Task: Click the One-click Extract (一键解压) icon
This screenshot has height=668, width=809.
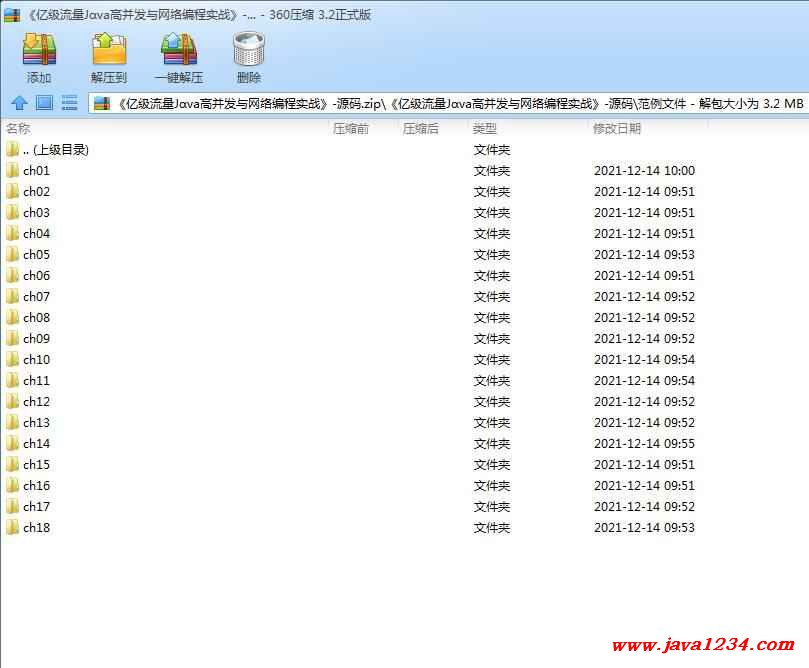Action: tap(178, 50)
